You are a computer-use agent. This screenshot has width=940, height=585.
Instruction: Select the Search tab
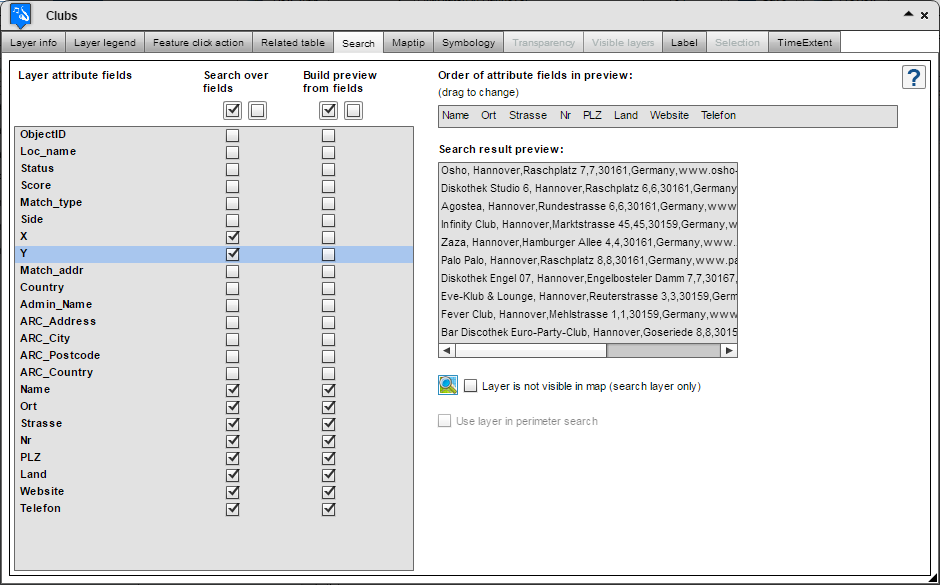coord(358,43)
